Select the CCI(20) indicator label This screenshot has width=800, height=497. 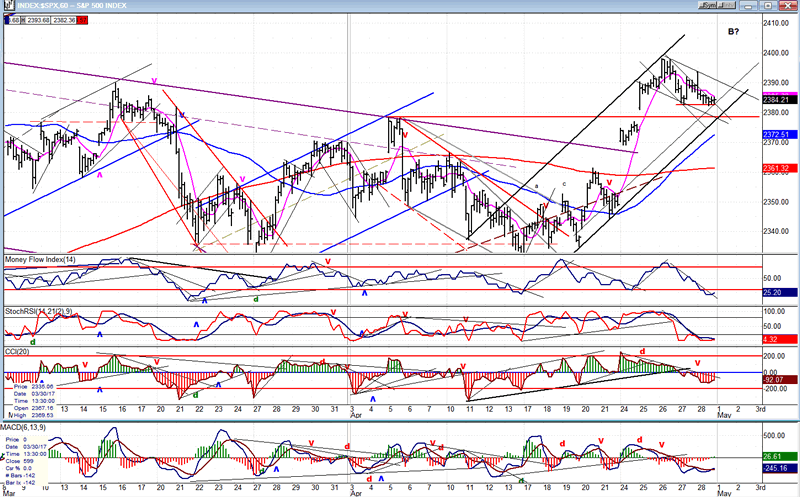[x=18, y=349]
